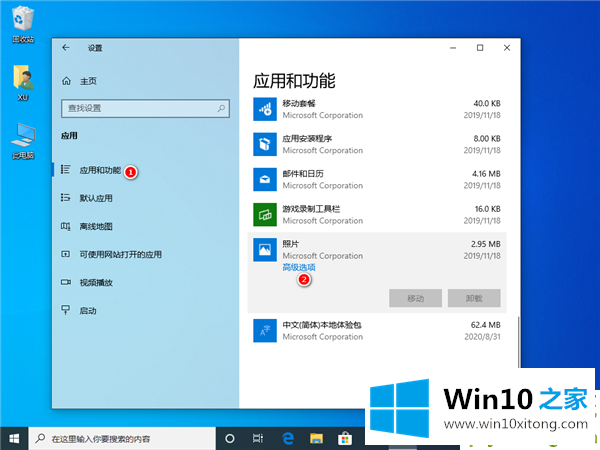
Task: Click the back arrow in Settings
Action: coord(66,47)
